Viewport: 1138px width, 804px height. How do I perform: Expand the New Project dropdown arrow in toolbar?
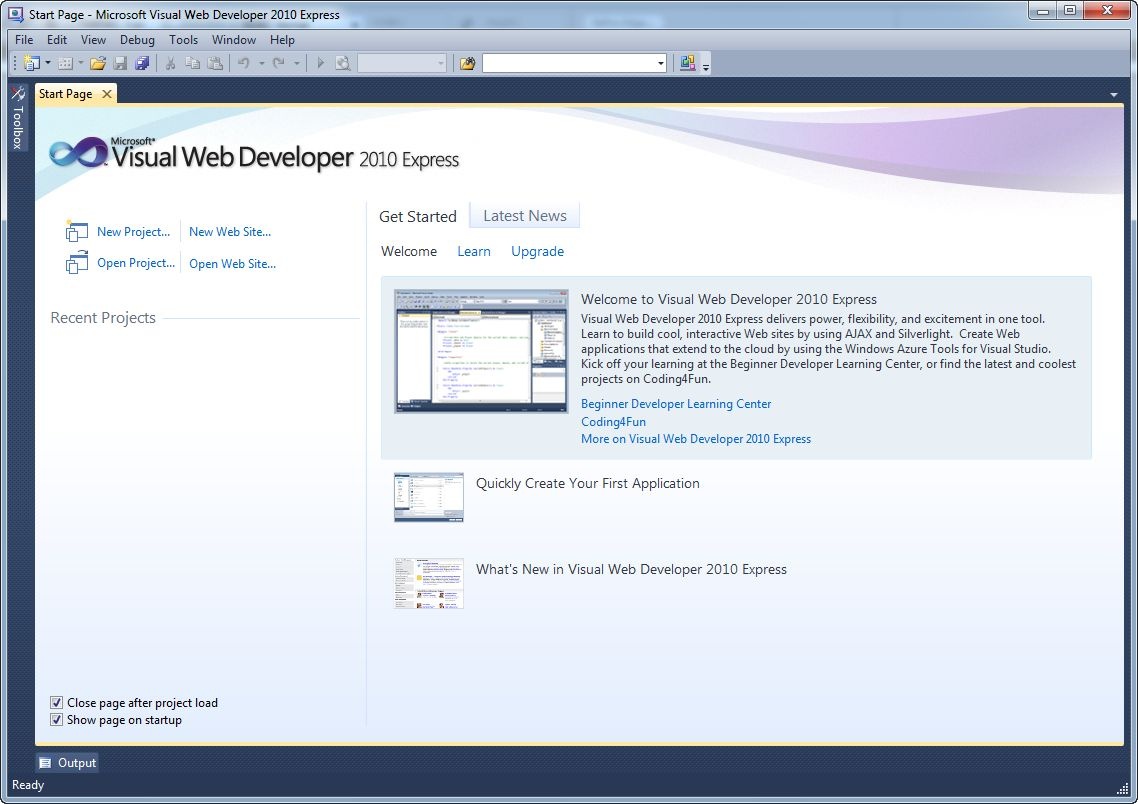(47, 63)
